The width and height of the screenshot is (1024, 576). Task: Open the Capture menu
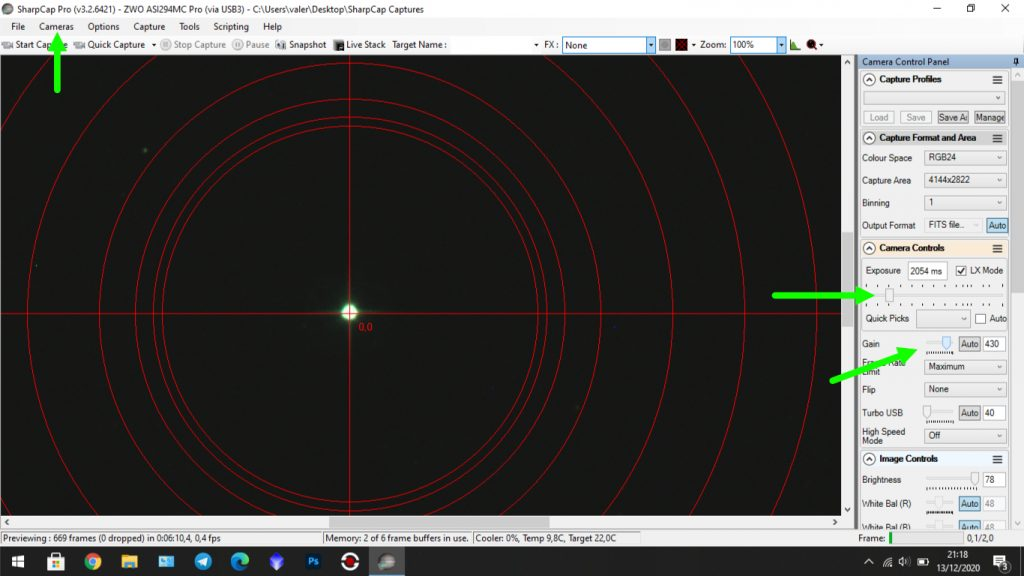tap(149, 27)
